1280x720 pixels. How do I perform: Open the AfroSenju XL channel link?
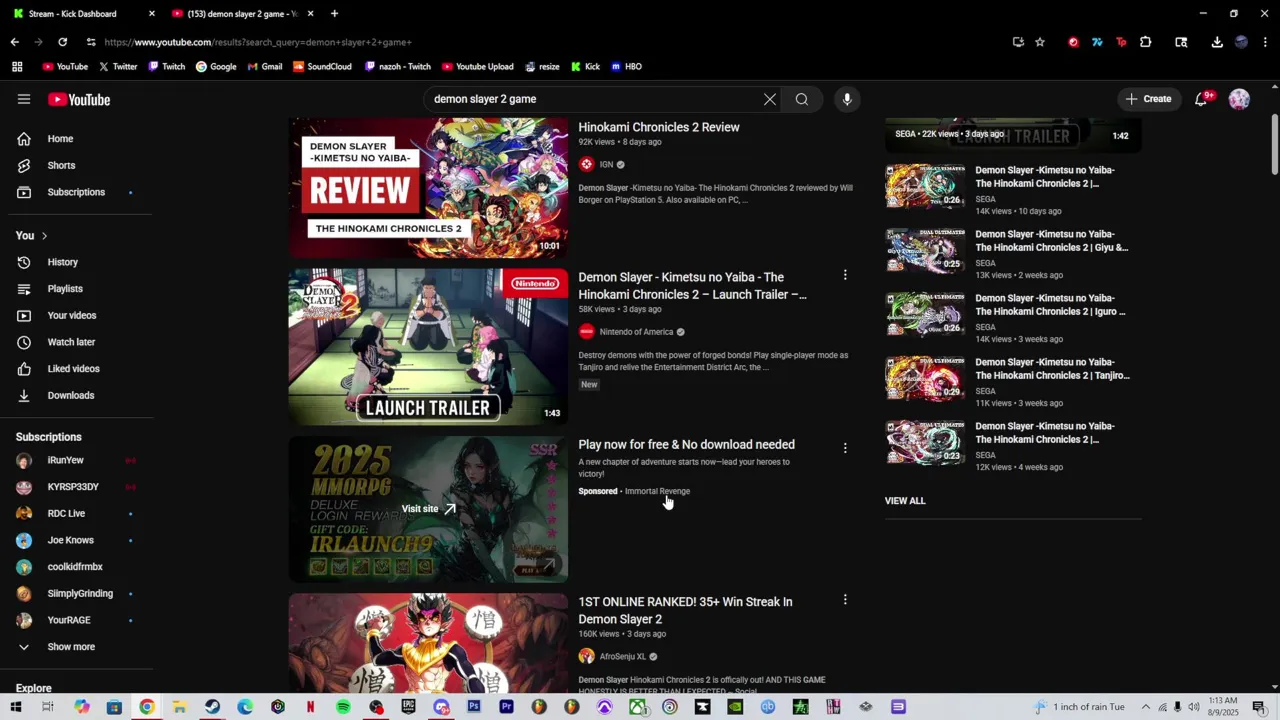click(x=623, y=657)
